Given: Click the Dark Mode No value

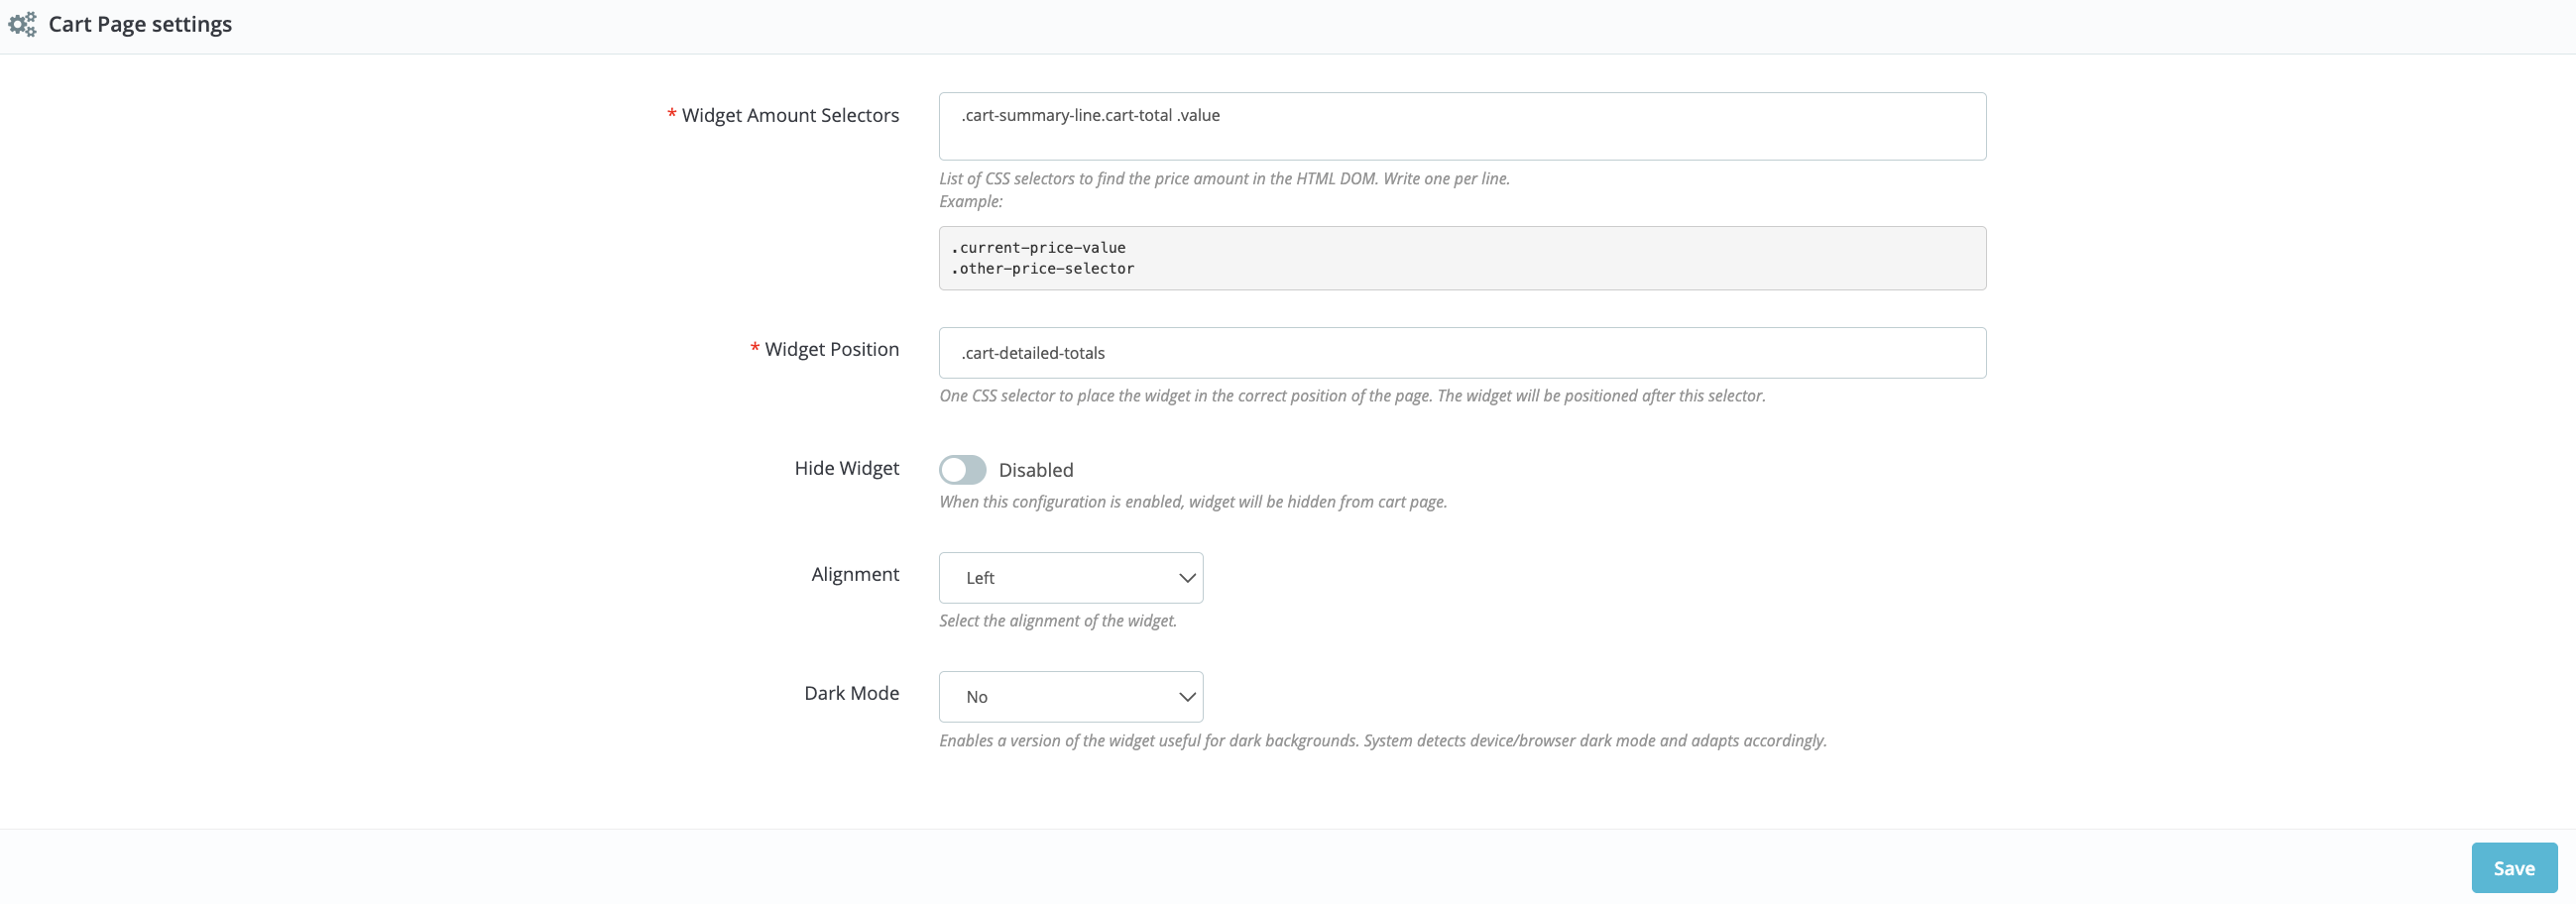Looking at the screenshot, I should pos(976,696).
